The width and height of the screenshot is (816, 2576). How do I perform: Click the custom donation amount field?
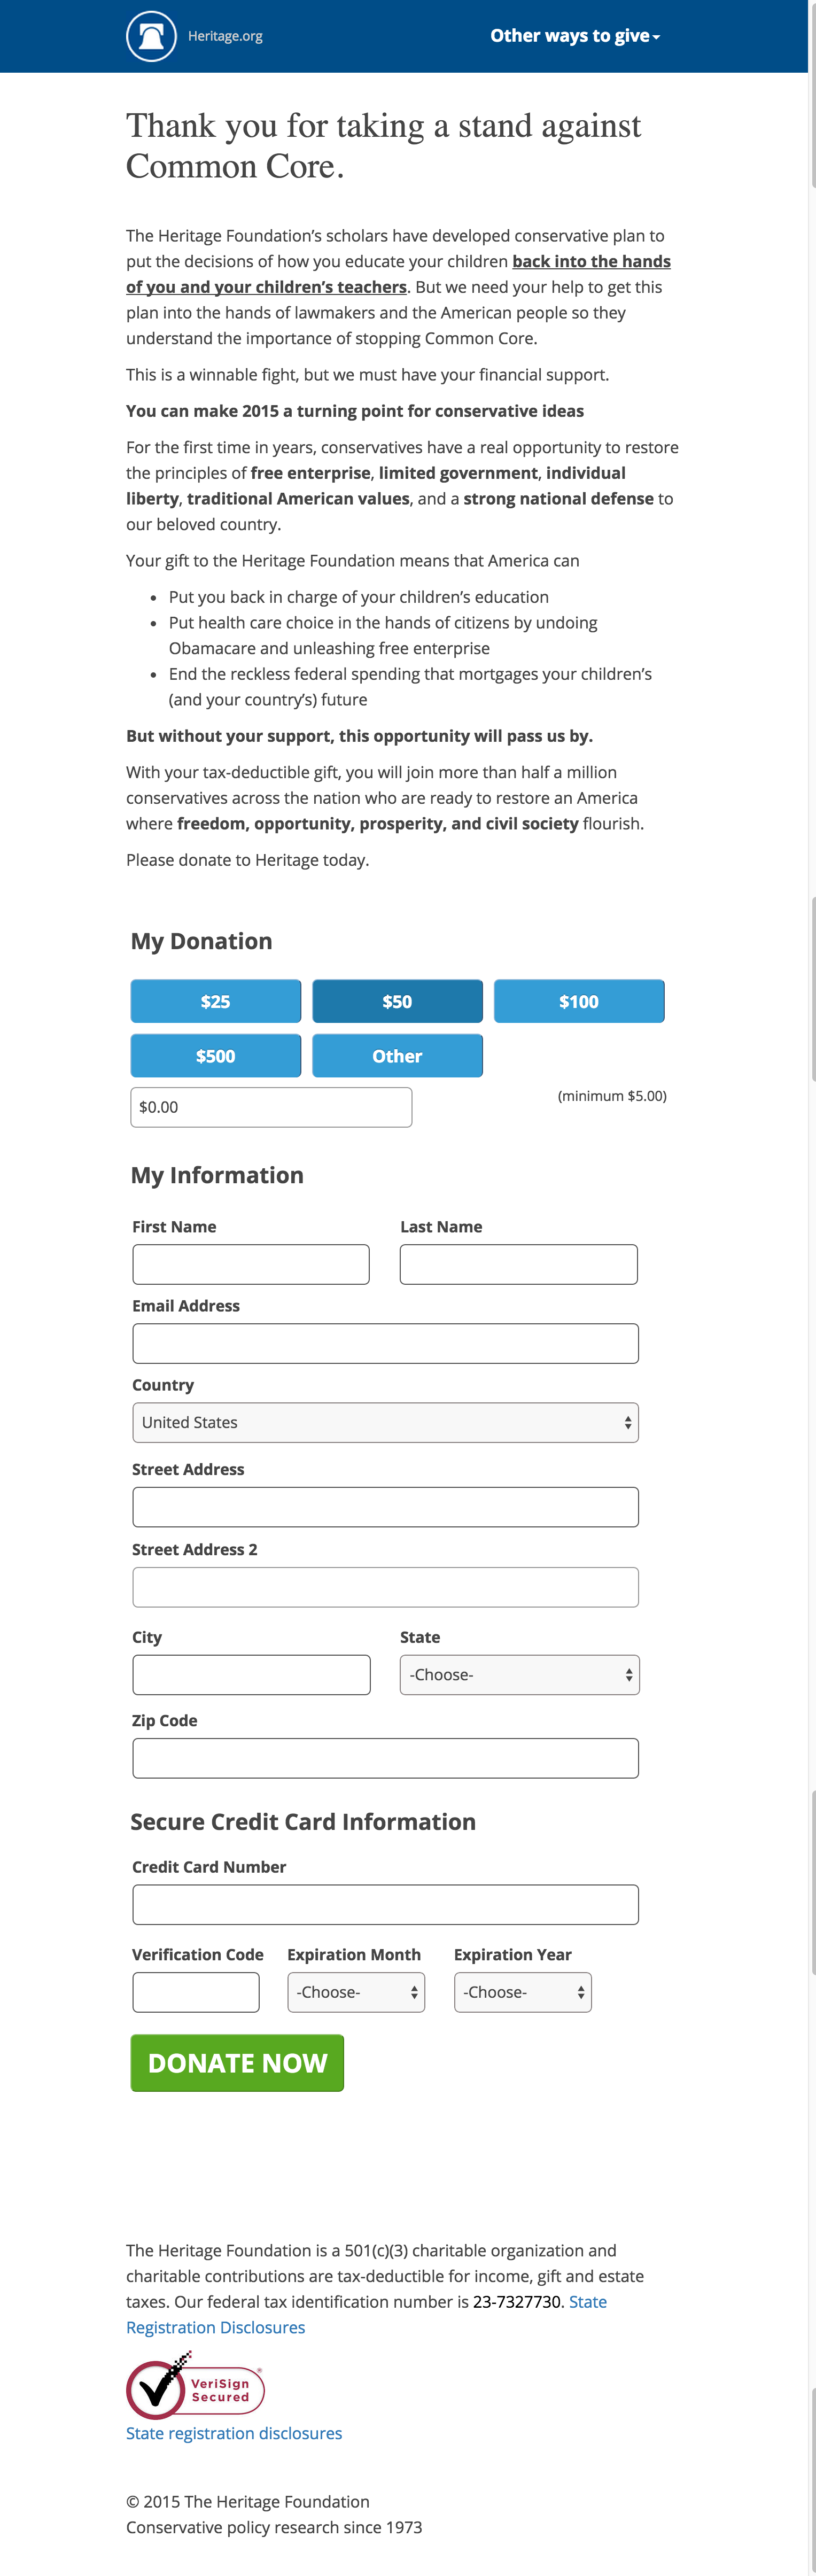click(x=271, y=1107)
